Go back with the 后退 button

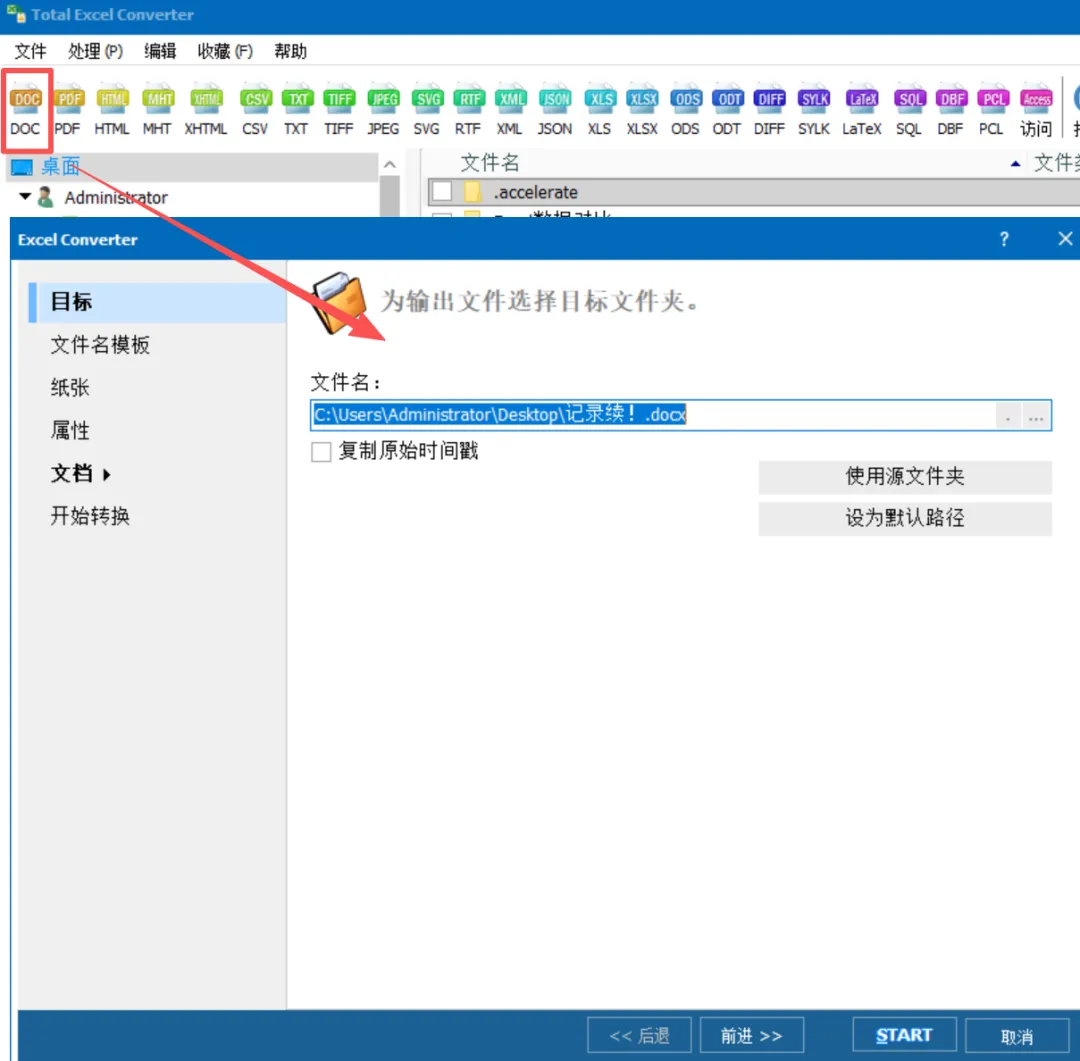click(x=639, y=1035)
